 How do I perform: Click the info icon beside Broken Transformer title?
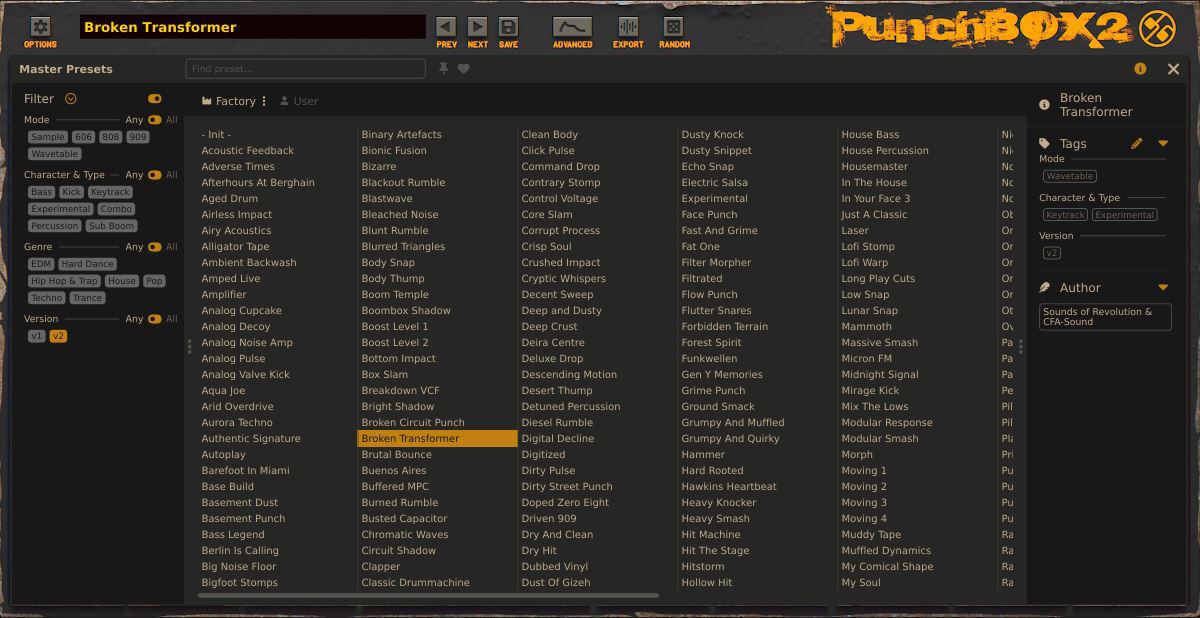(x=1045, y=104)
